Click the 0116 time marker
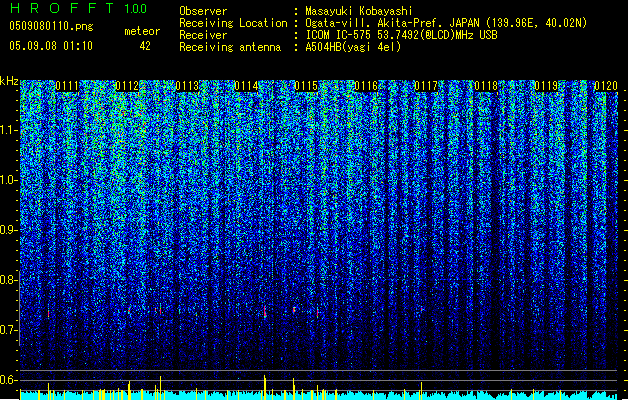This screenshot has width=629, height=400. (x=366, y=86)
